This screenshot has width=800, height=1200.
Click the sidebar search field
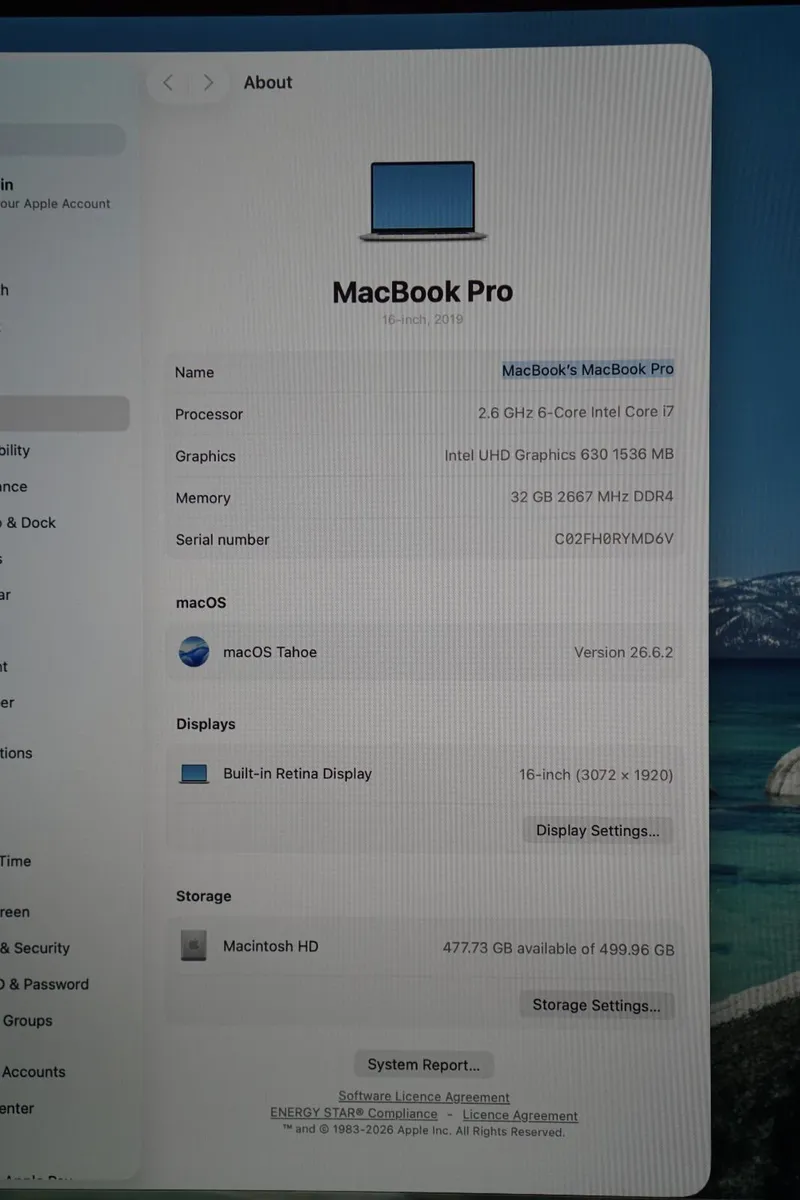pyautogui.click(x=63, y=140)
